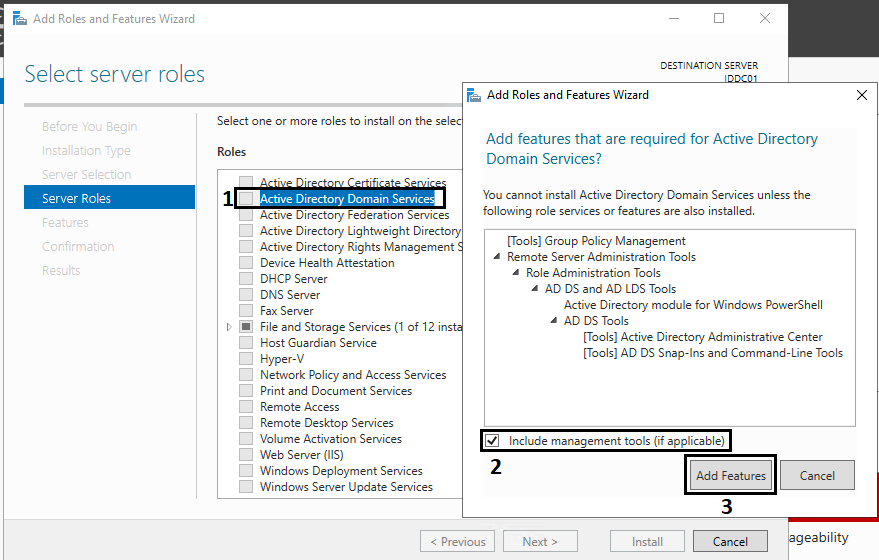Click the wizard icon in popup dialog title bar
Screen dimensions: 879x560
[x=474, y=95]
